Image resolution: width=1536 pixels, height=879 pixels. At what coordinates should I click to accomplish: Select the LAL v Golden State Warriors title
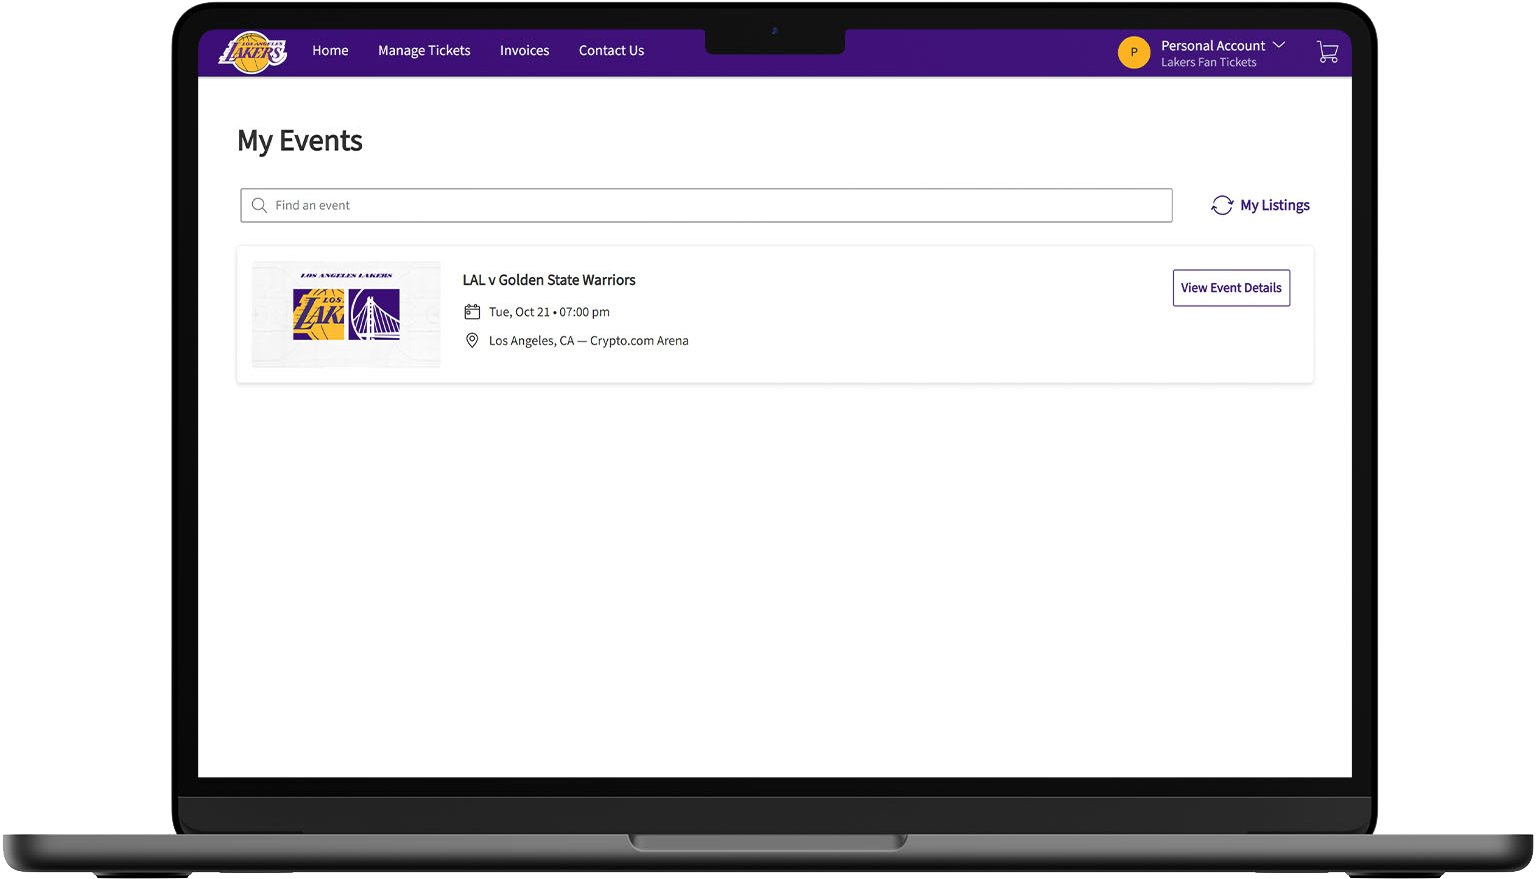pyautogui.click(x=549, y=280)
